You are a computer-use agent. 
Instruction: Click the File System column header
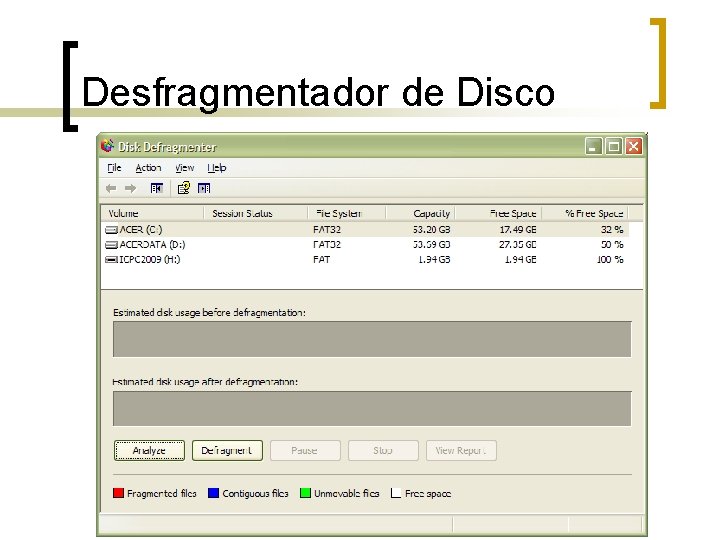(x=347, y=214)
